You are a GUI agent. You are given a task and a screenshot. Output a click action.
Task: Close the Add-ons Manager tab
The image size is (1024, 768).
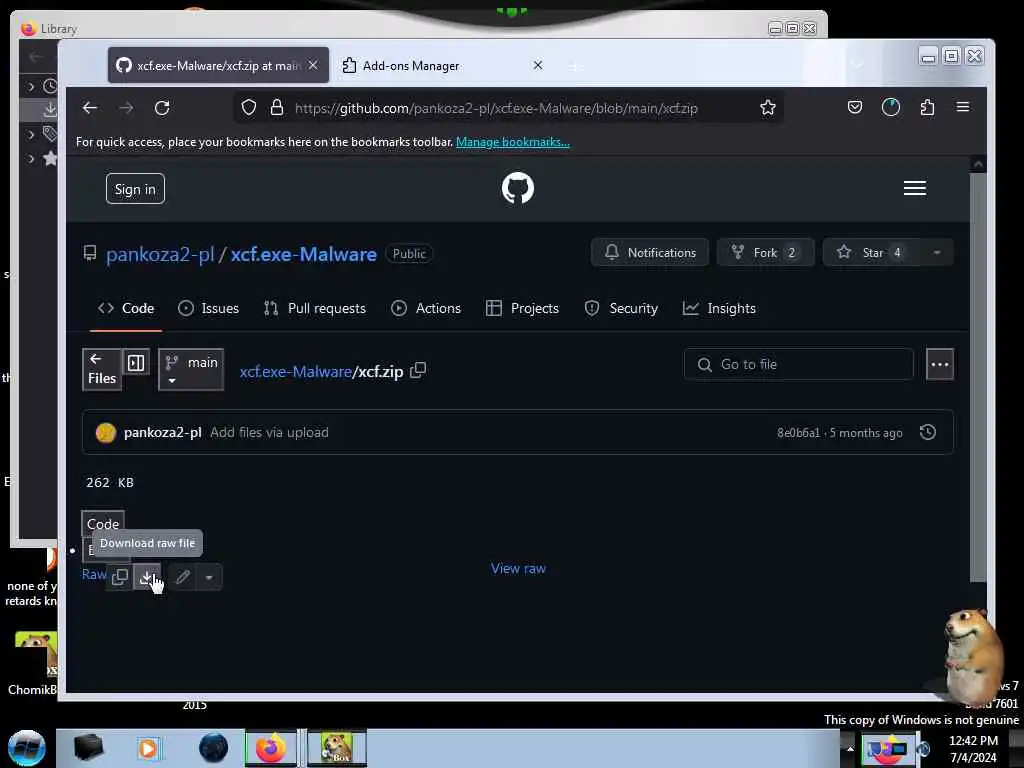[x=538, y=65]
